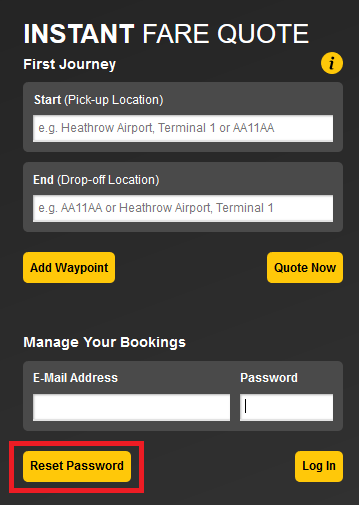
Task: Click the E-Mail Address label text
Action: click(75, 378)
